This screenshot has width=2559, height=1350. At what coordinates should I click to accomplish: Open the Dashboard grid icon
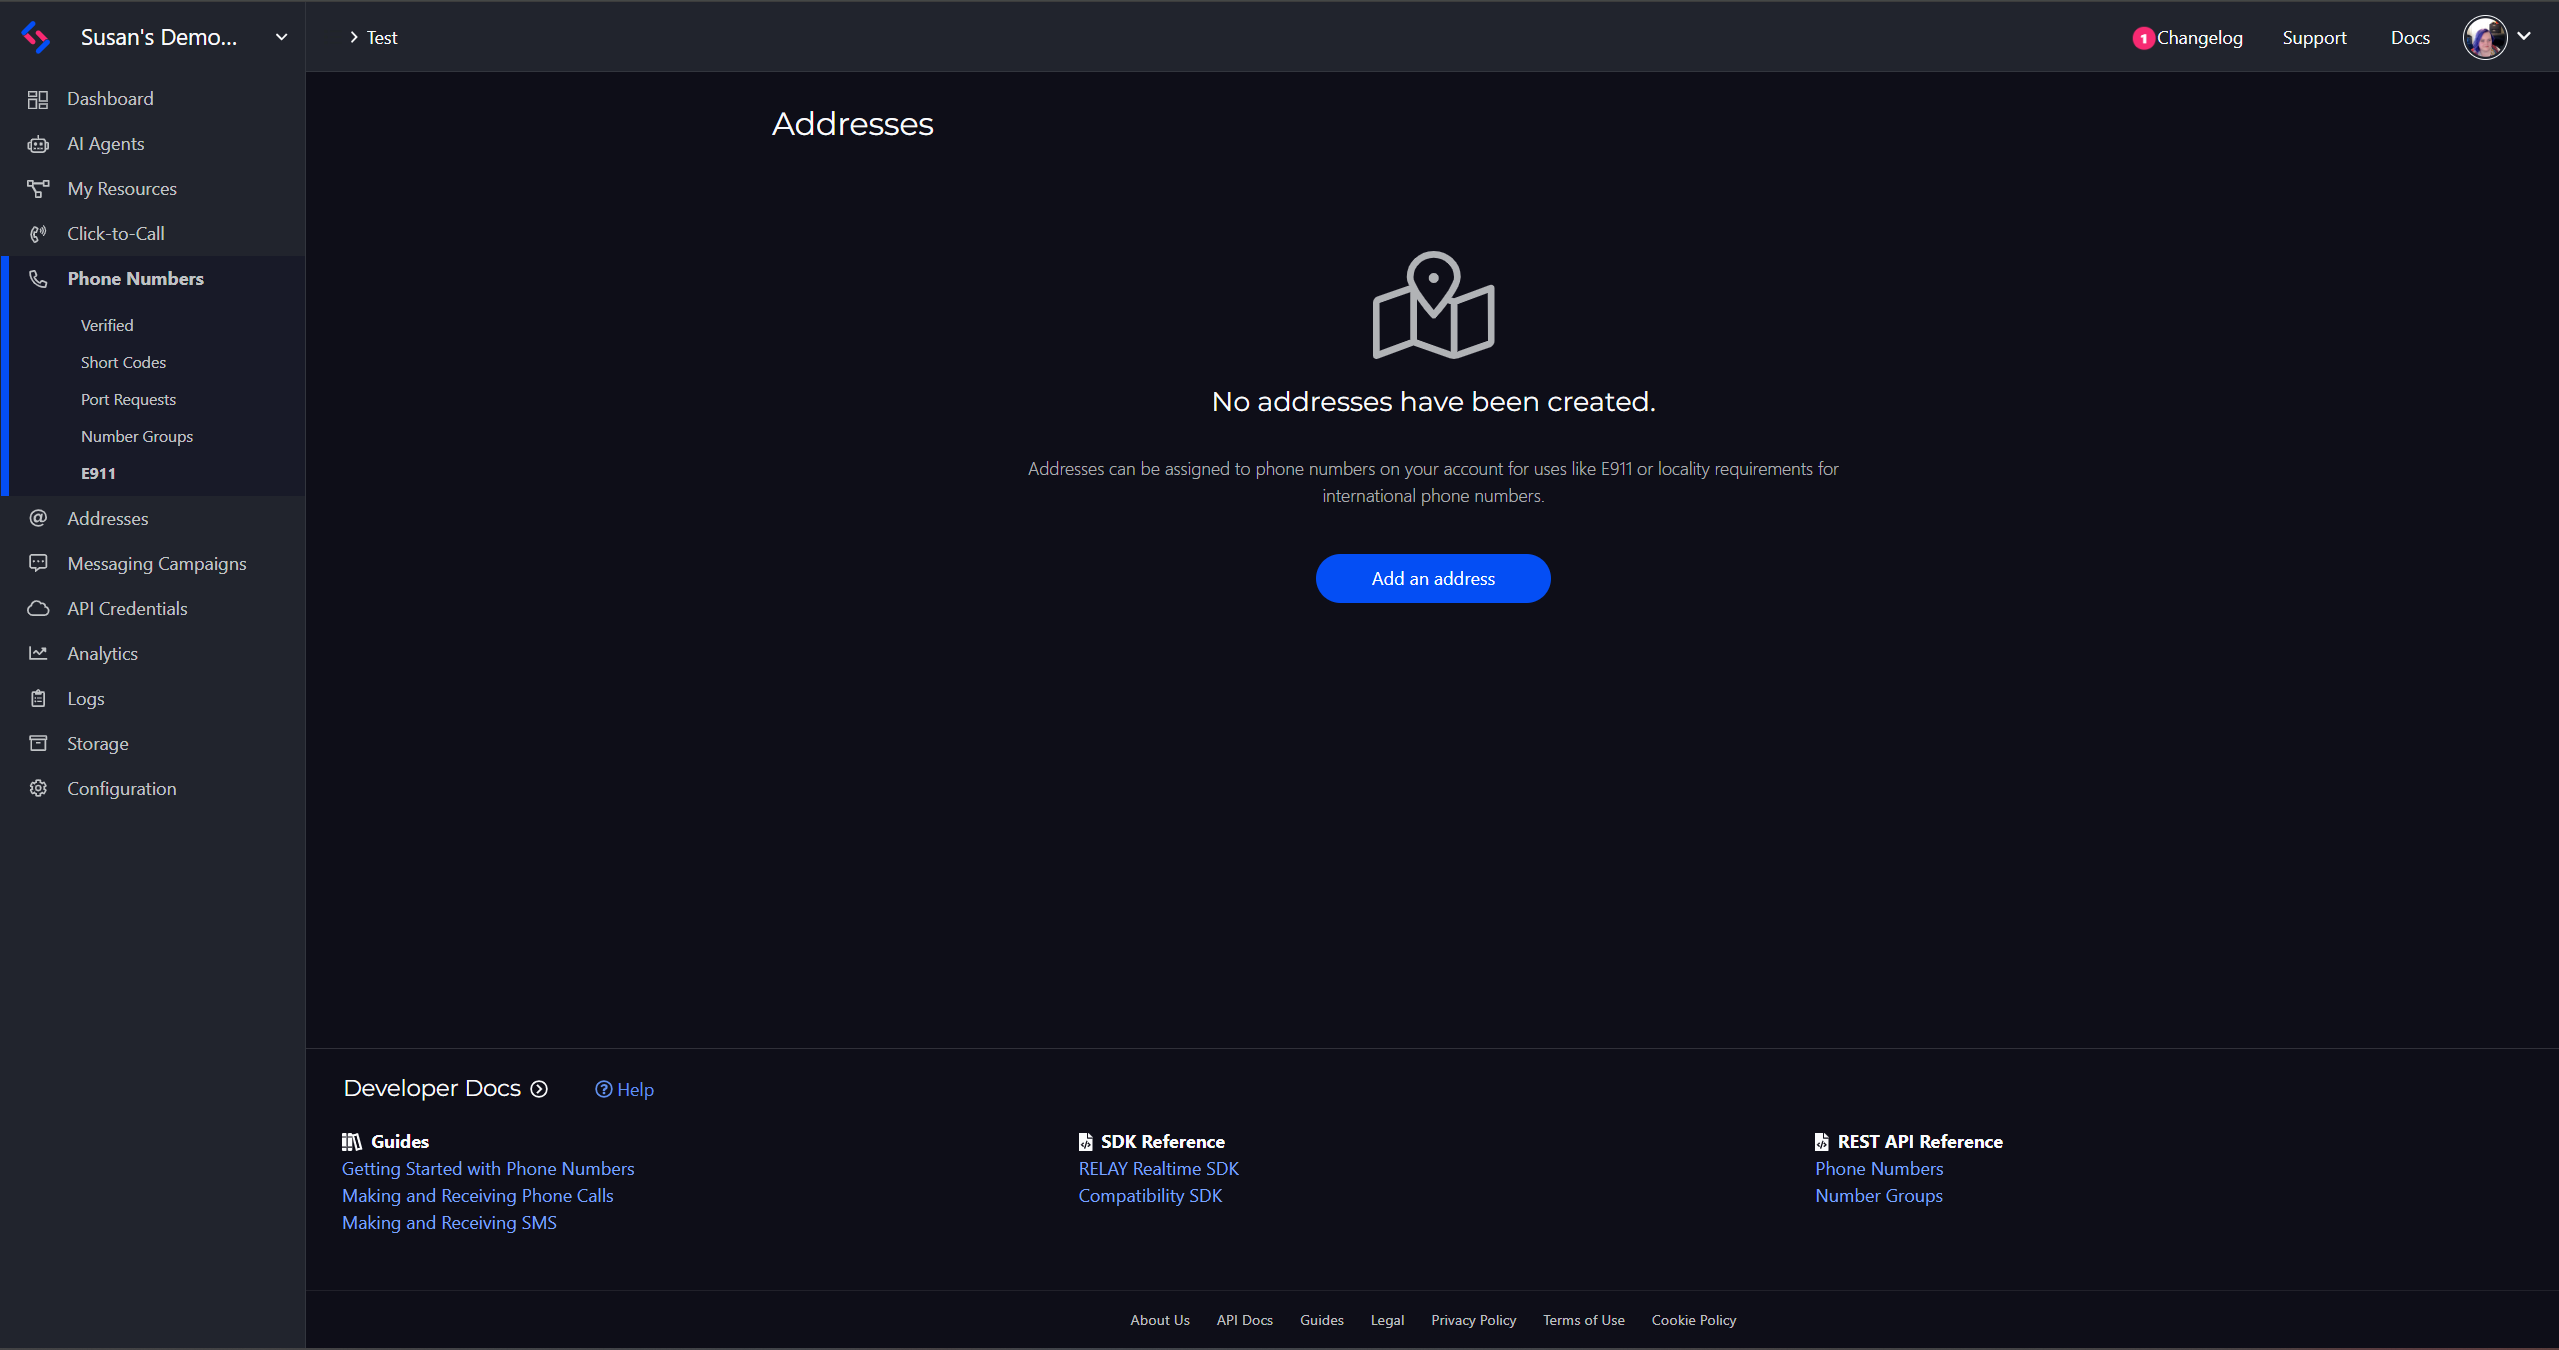pos(38,99)
